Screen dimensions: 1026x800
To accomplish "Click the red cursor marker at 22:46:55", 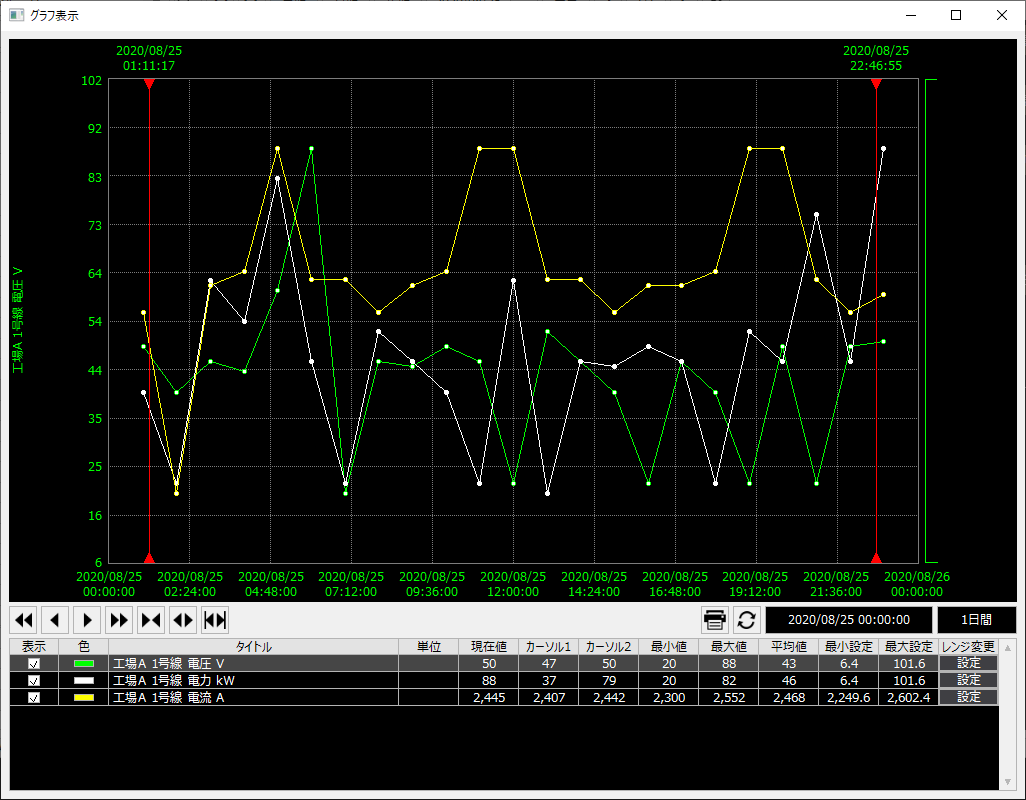I will coord(876,86).
